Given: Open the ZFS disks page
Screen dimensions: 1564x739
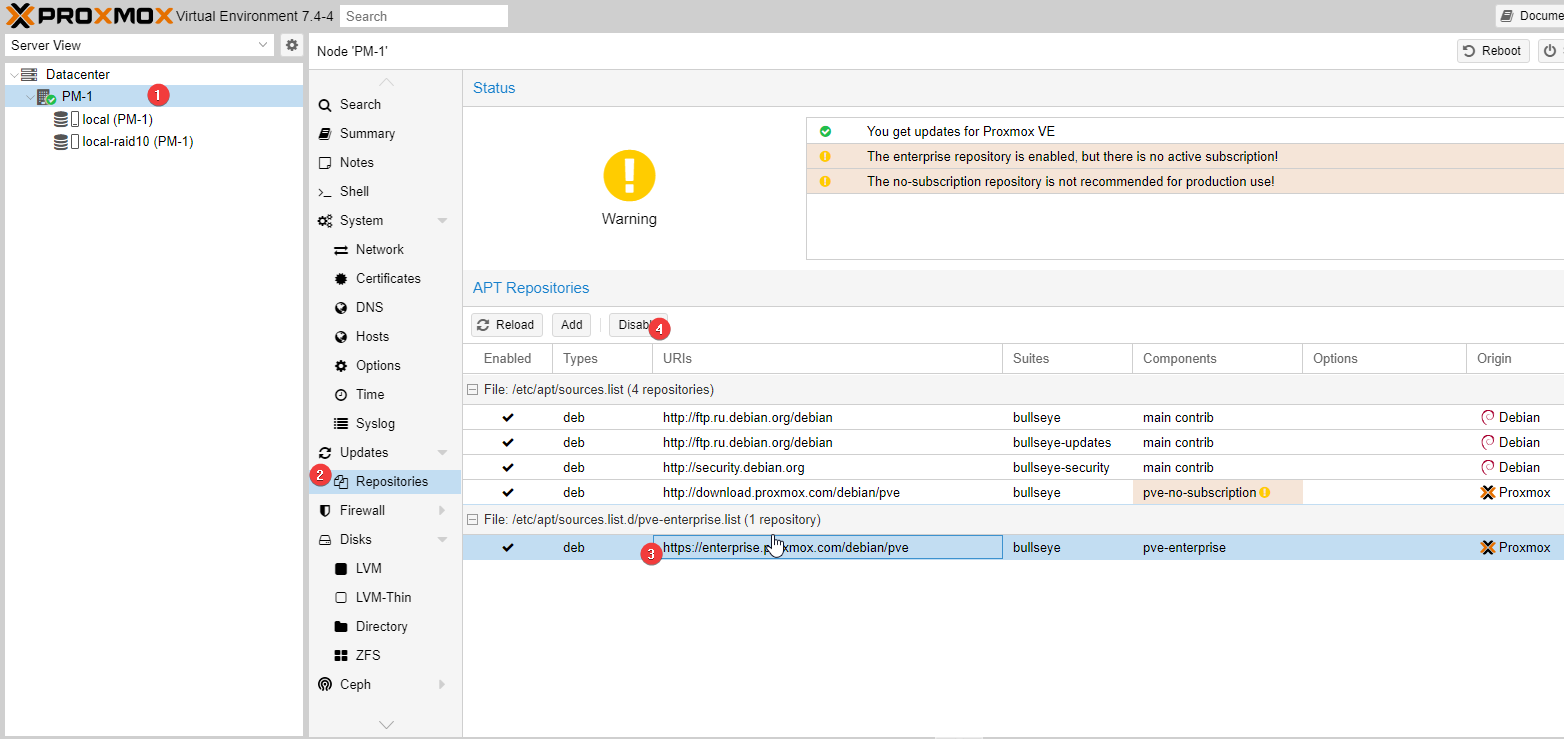Looking at the screenshot, I should coord(368,655).
